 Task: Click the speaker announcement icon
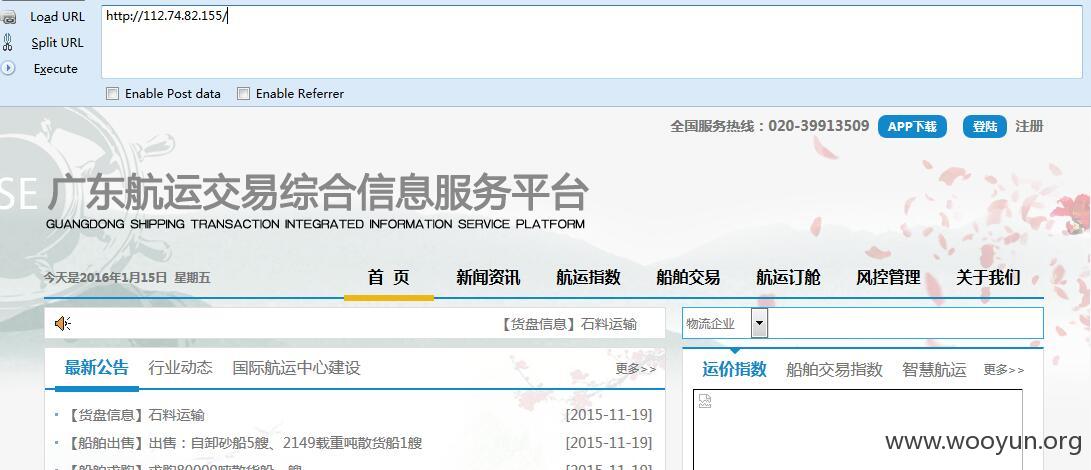coord(63,323)
